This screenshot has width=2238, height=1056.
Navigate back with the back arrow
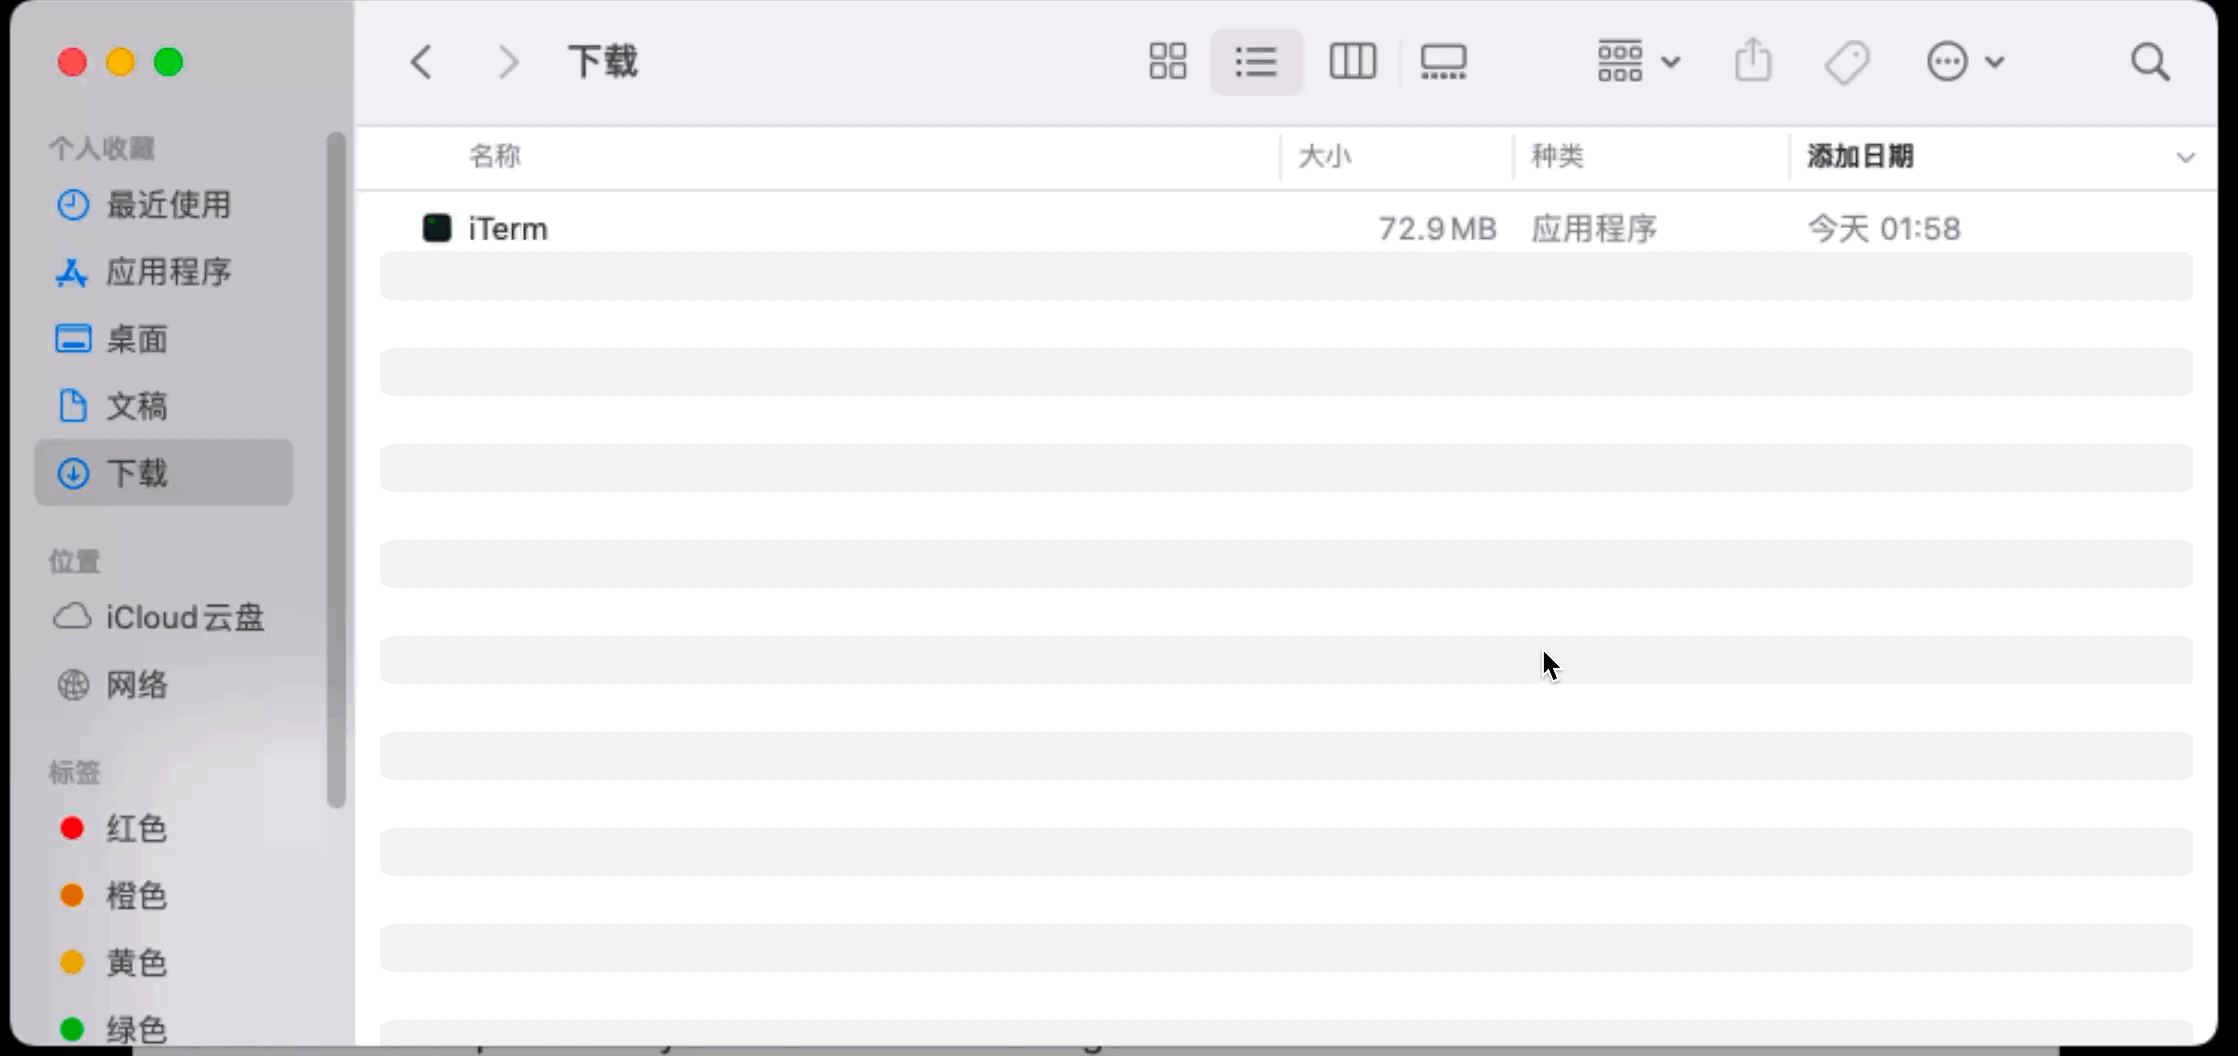click(x=420, y=61)
